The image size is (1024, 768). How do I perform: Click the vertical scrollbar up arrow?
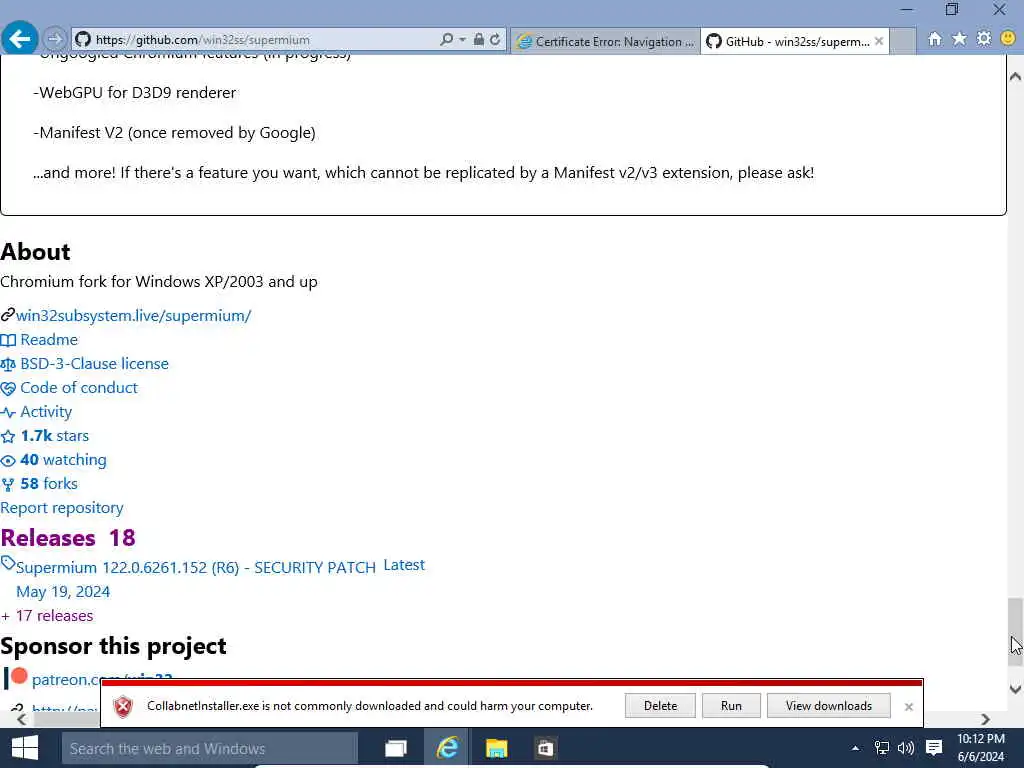[x=1016, y=76]
